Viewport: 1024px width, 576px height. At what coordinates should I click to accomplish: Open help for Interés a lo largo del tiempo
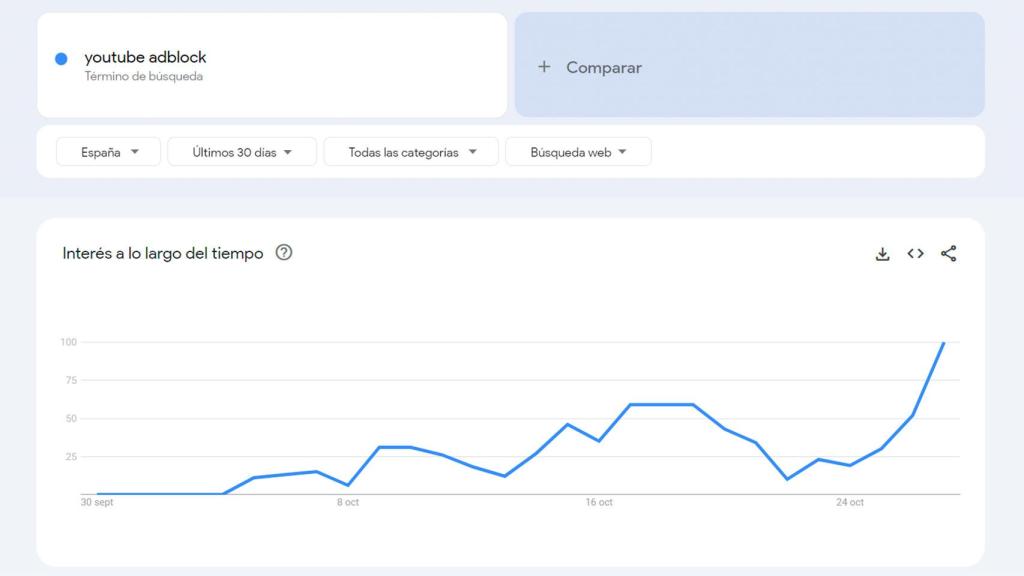coord(283,252)
